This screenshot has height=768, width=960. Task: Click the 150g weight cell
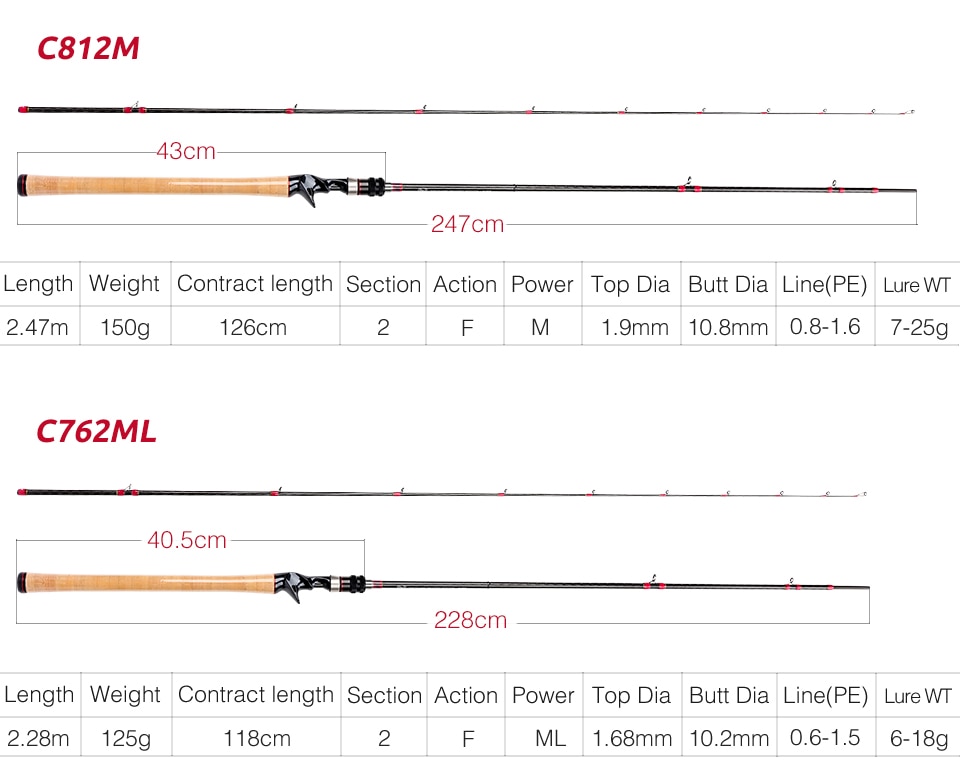125,327
